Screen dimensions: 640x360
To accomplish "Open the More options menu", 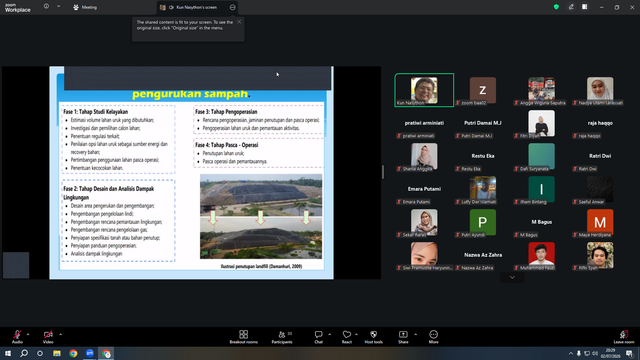I will coord(433,337).
